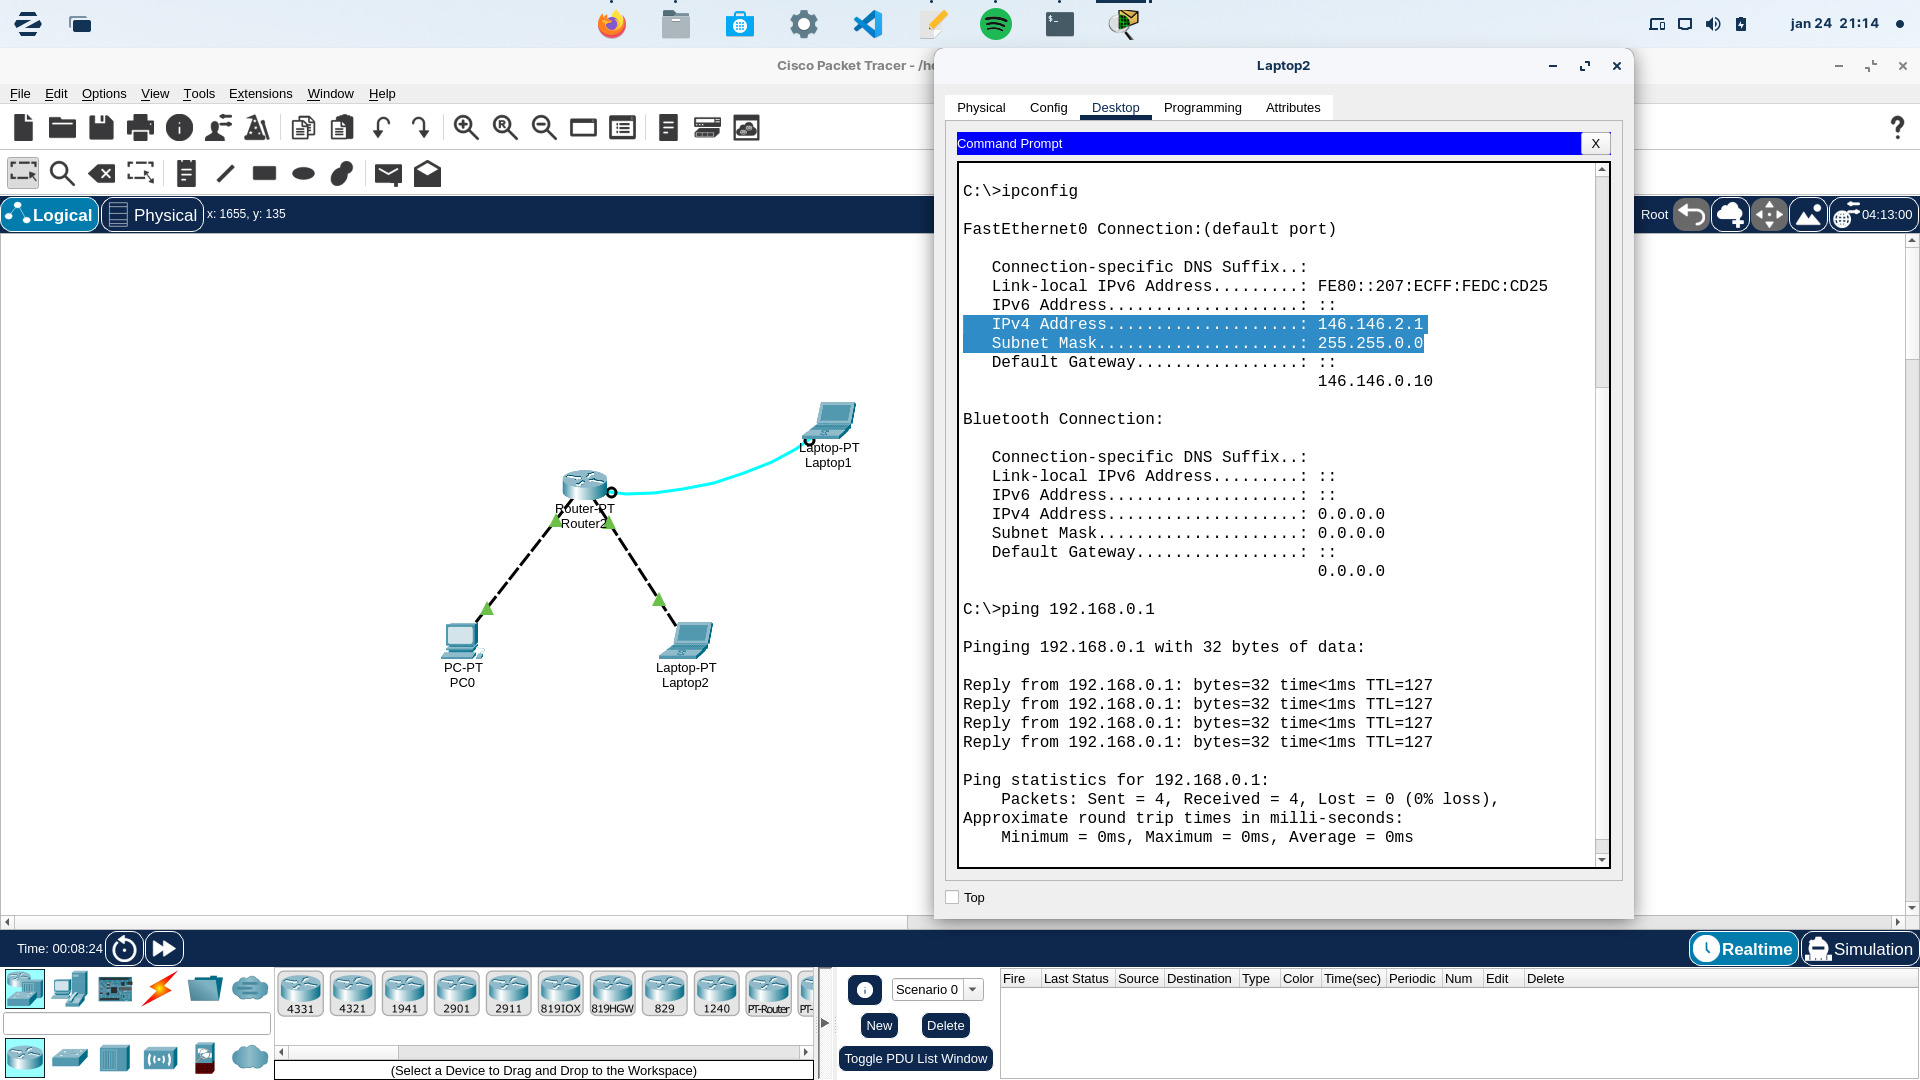Click the Resize tool icon
Image resolution: width=1920 pixels, height=1080 pixels.
tap(141, 173)
